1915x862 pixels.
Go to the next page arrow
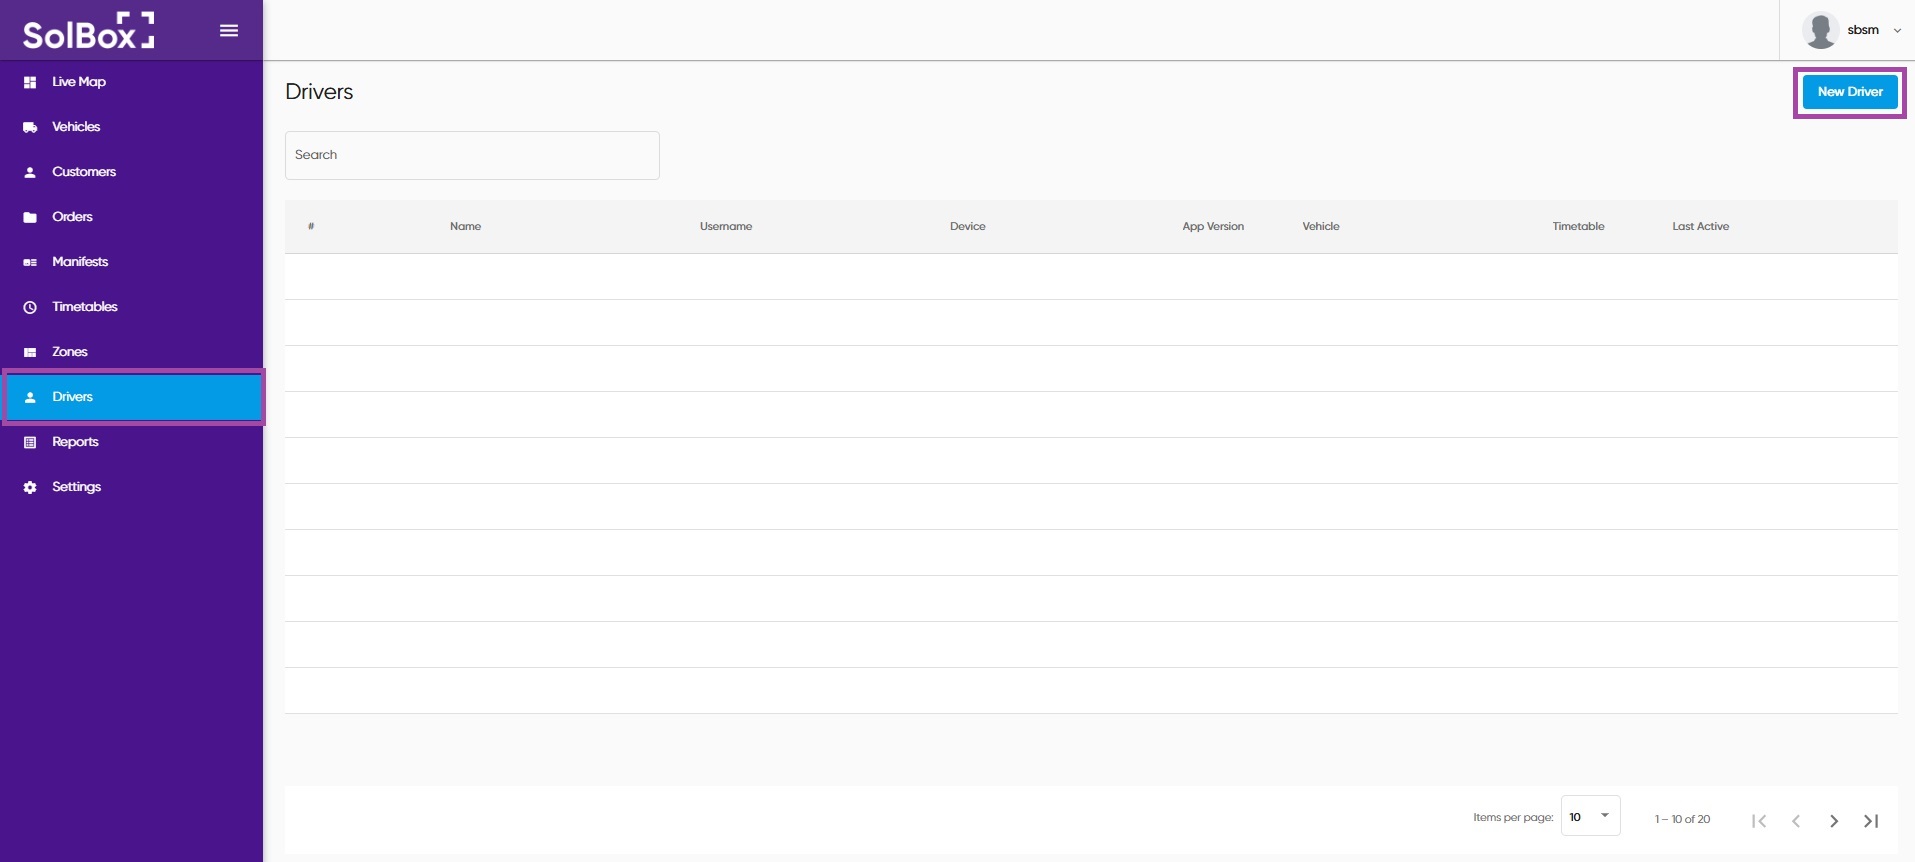click(1833, 820)
